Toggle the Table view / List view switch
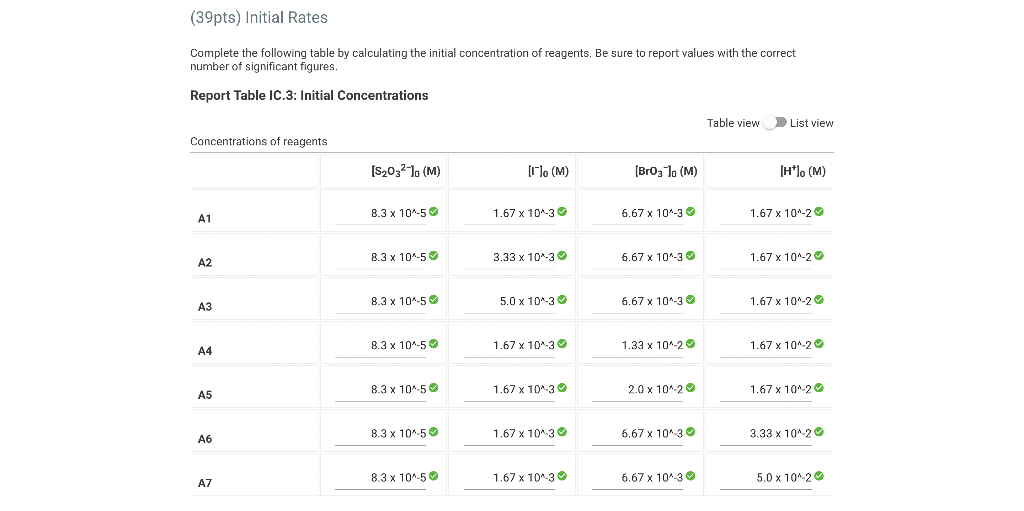1024x511 pixels. 775,123
